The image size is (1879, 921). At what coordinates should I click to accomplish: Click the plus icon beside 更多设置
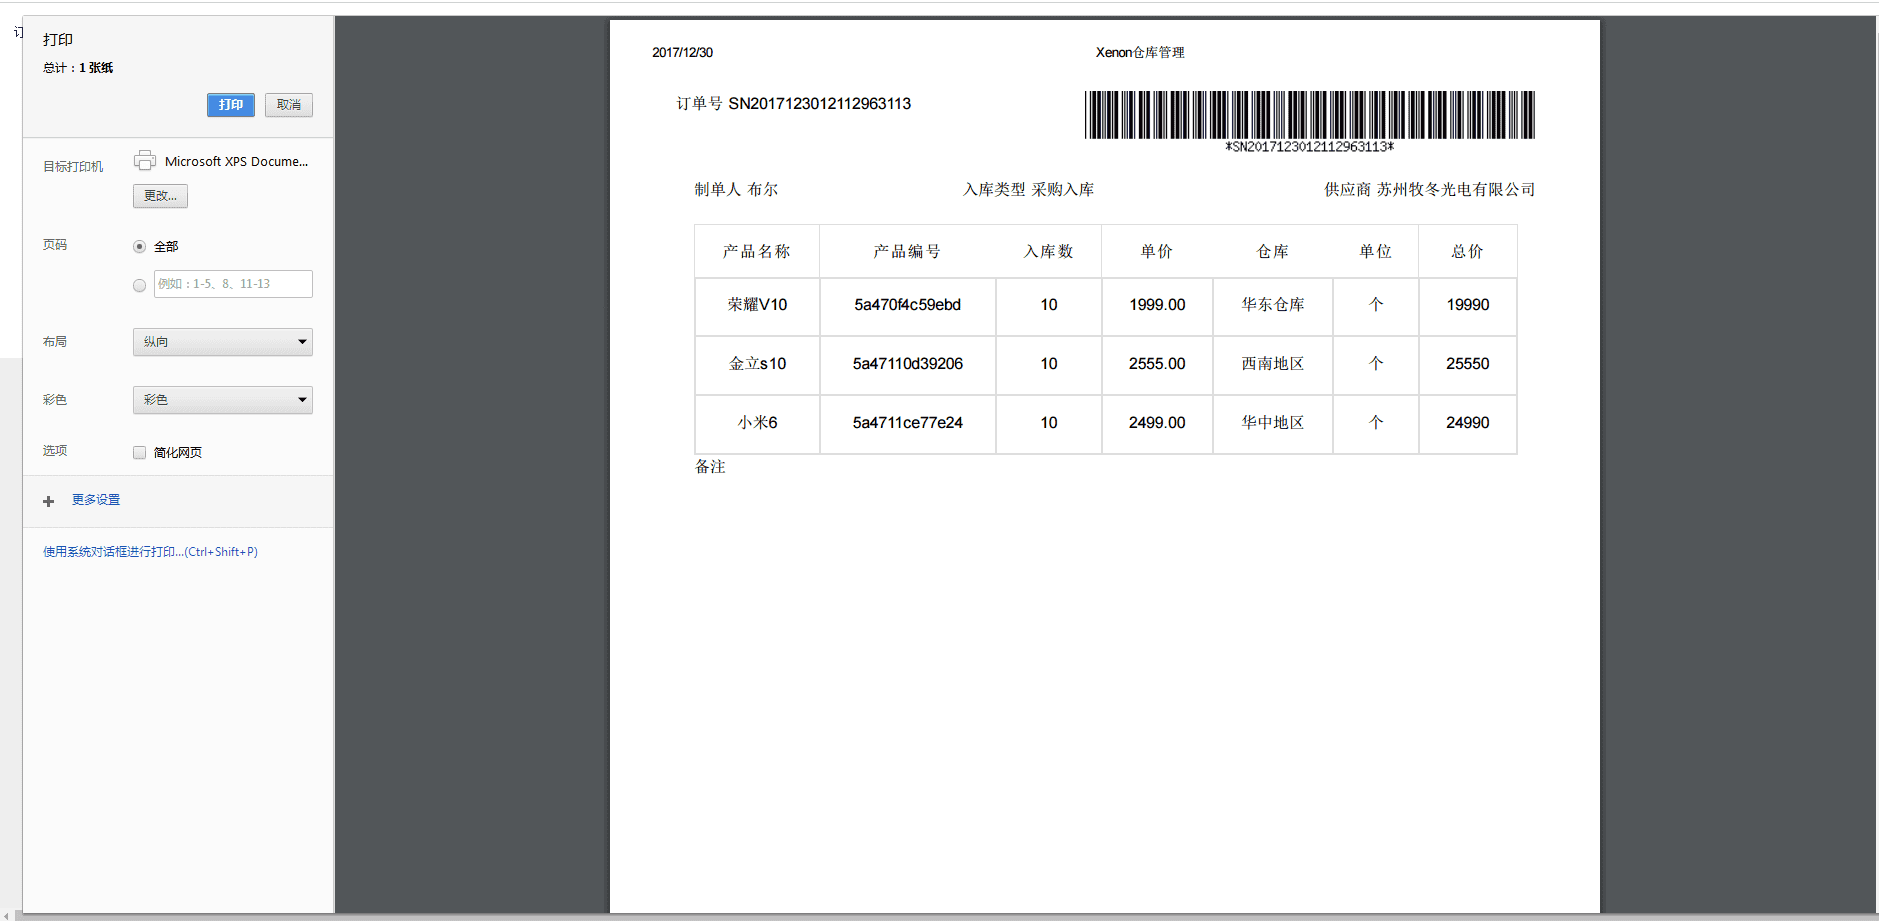pos(48,501)
